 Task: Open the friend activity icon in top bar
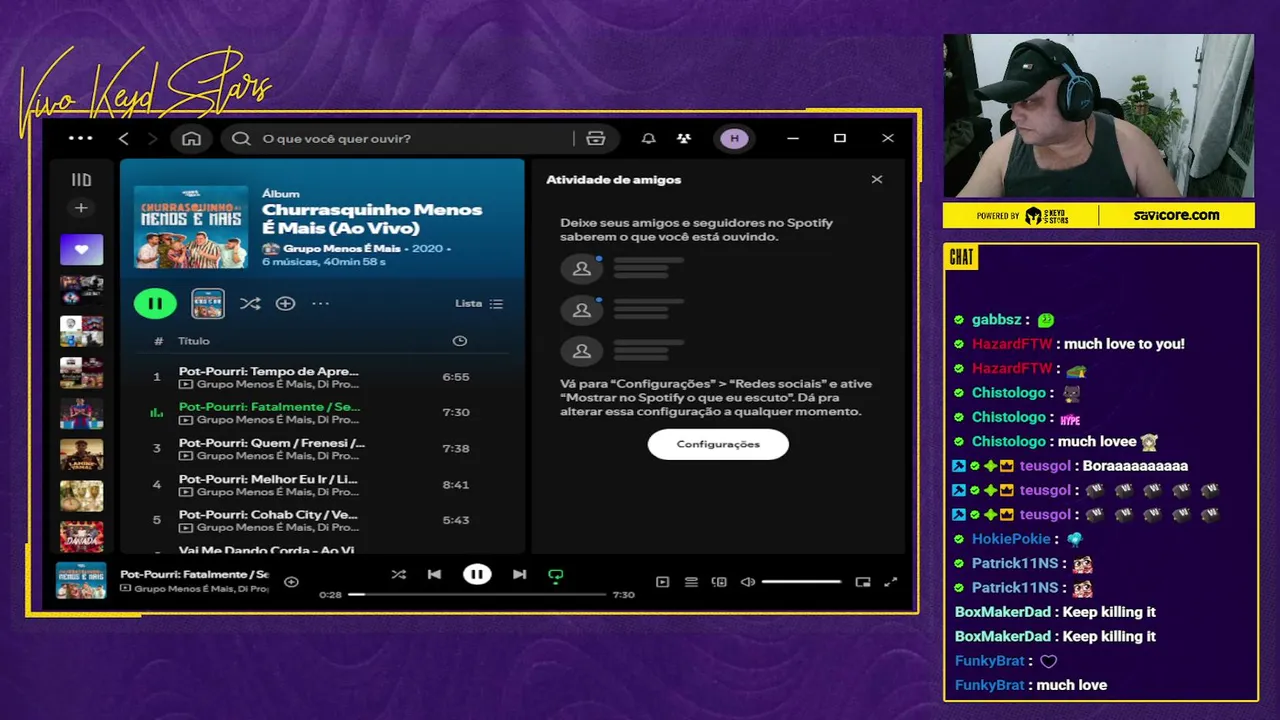[684, 139]
